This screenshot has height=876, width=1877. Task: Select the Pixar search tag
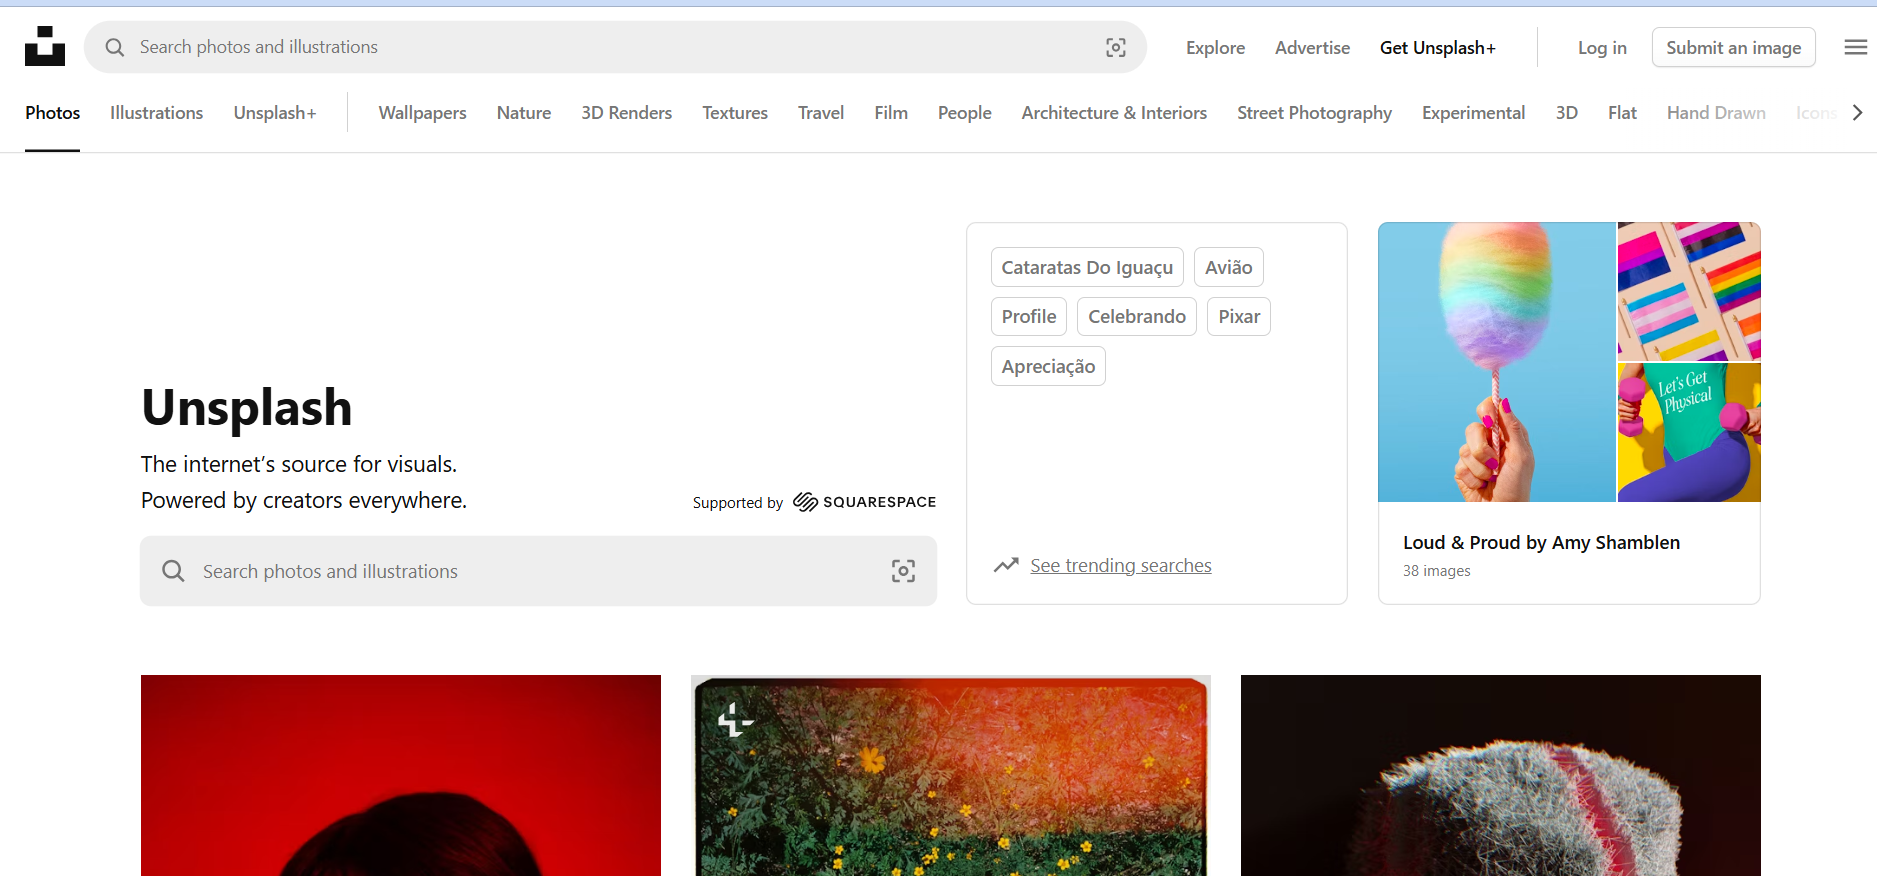pos(1239,316)
